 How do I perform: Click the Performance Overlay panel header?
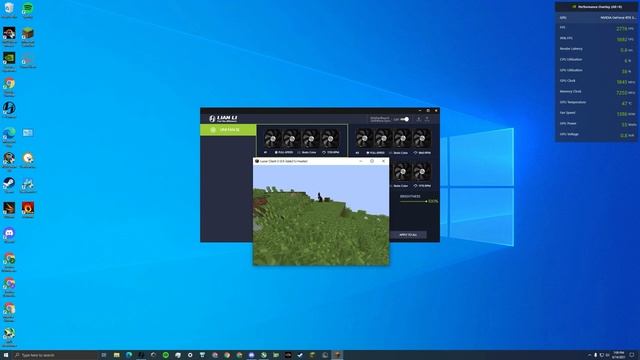coord(596,7)
